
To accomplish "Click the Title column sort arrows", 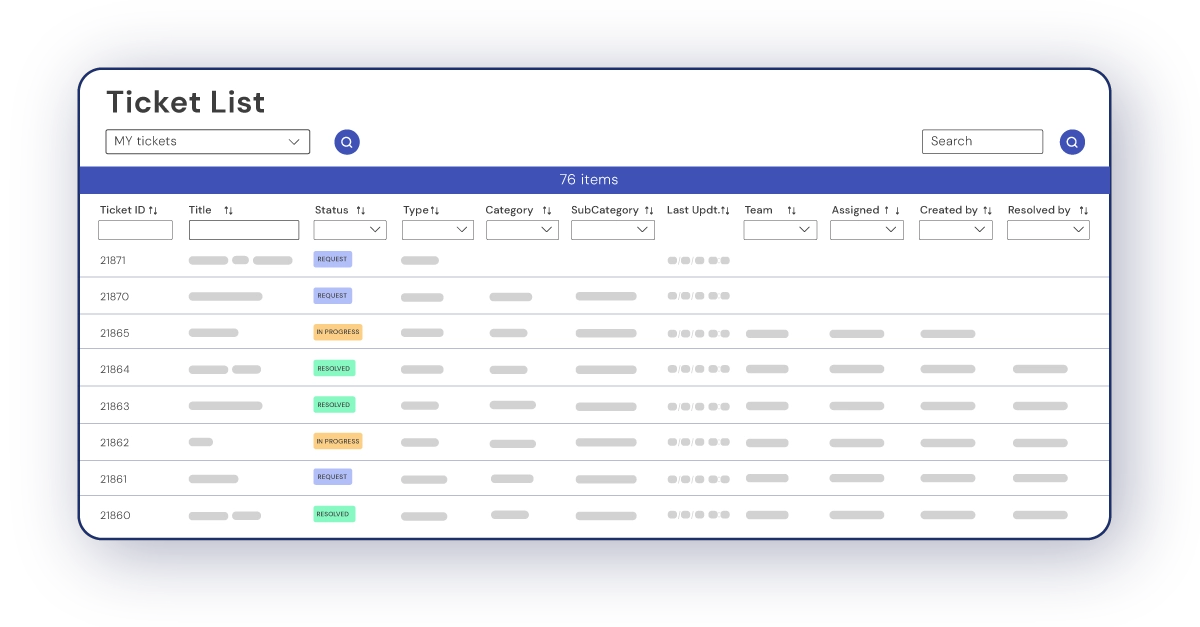I will coord(228,211).
